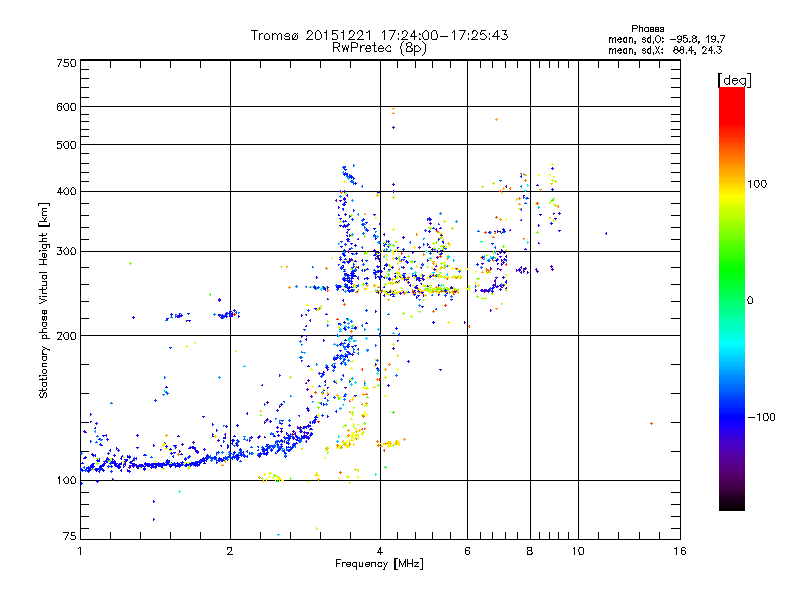Click the colorbar tick label '100'
Image resolution: width=800 pixels, height=600 pixels.
pyautogui.click(x=757, y=184)
